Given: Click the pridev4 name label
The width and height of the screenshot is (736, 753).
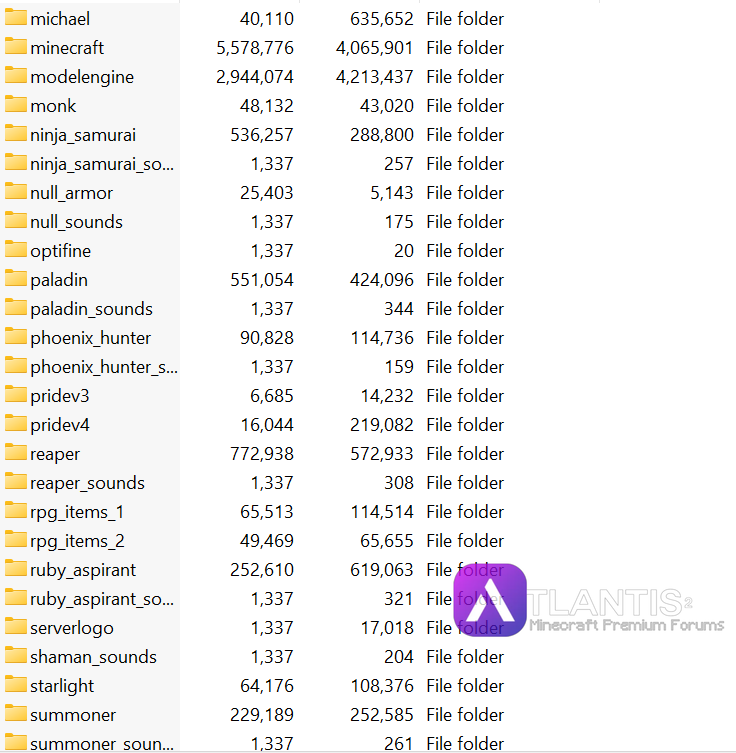Looking at the screenshot, I should tap(60, 425).
